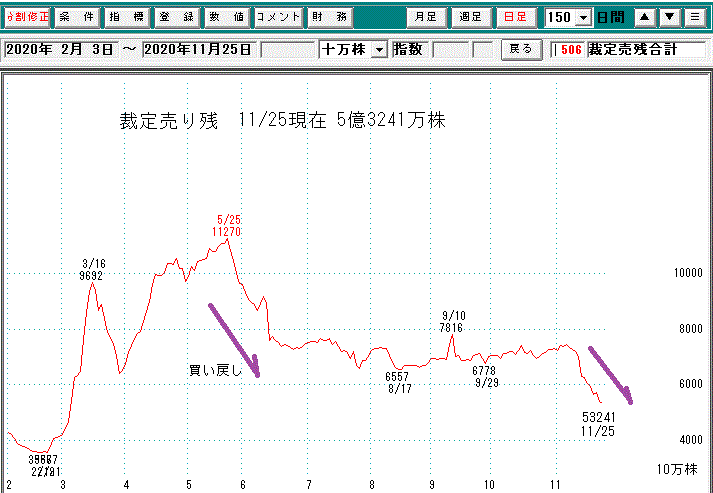Switch to 月足 monthly chart
Viewport: 713px width, 493px height.
(427, 18)
